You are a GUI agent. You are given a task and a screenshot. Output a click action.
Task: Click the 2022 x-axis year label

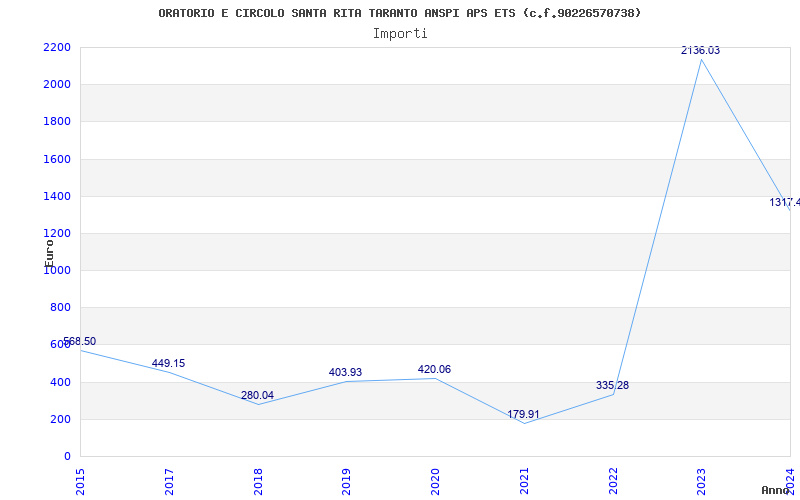click(x=613, y=482)
